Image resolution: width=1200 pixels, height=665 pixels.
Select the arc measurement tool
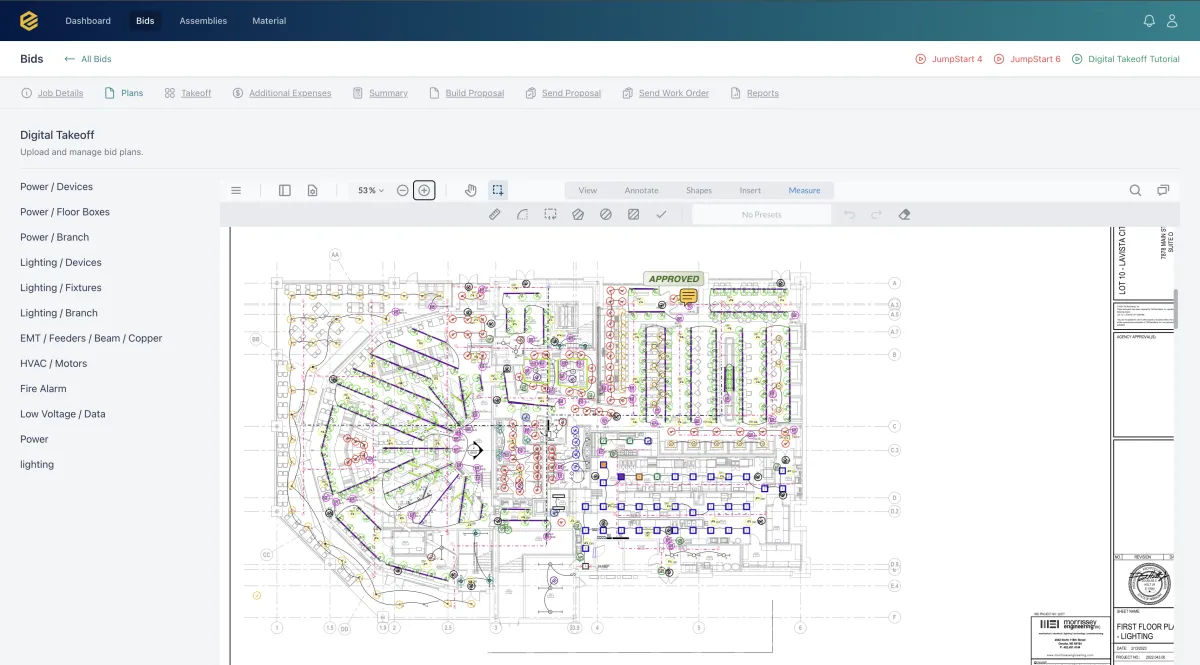(522, 214)
